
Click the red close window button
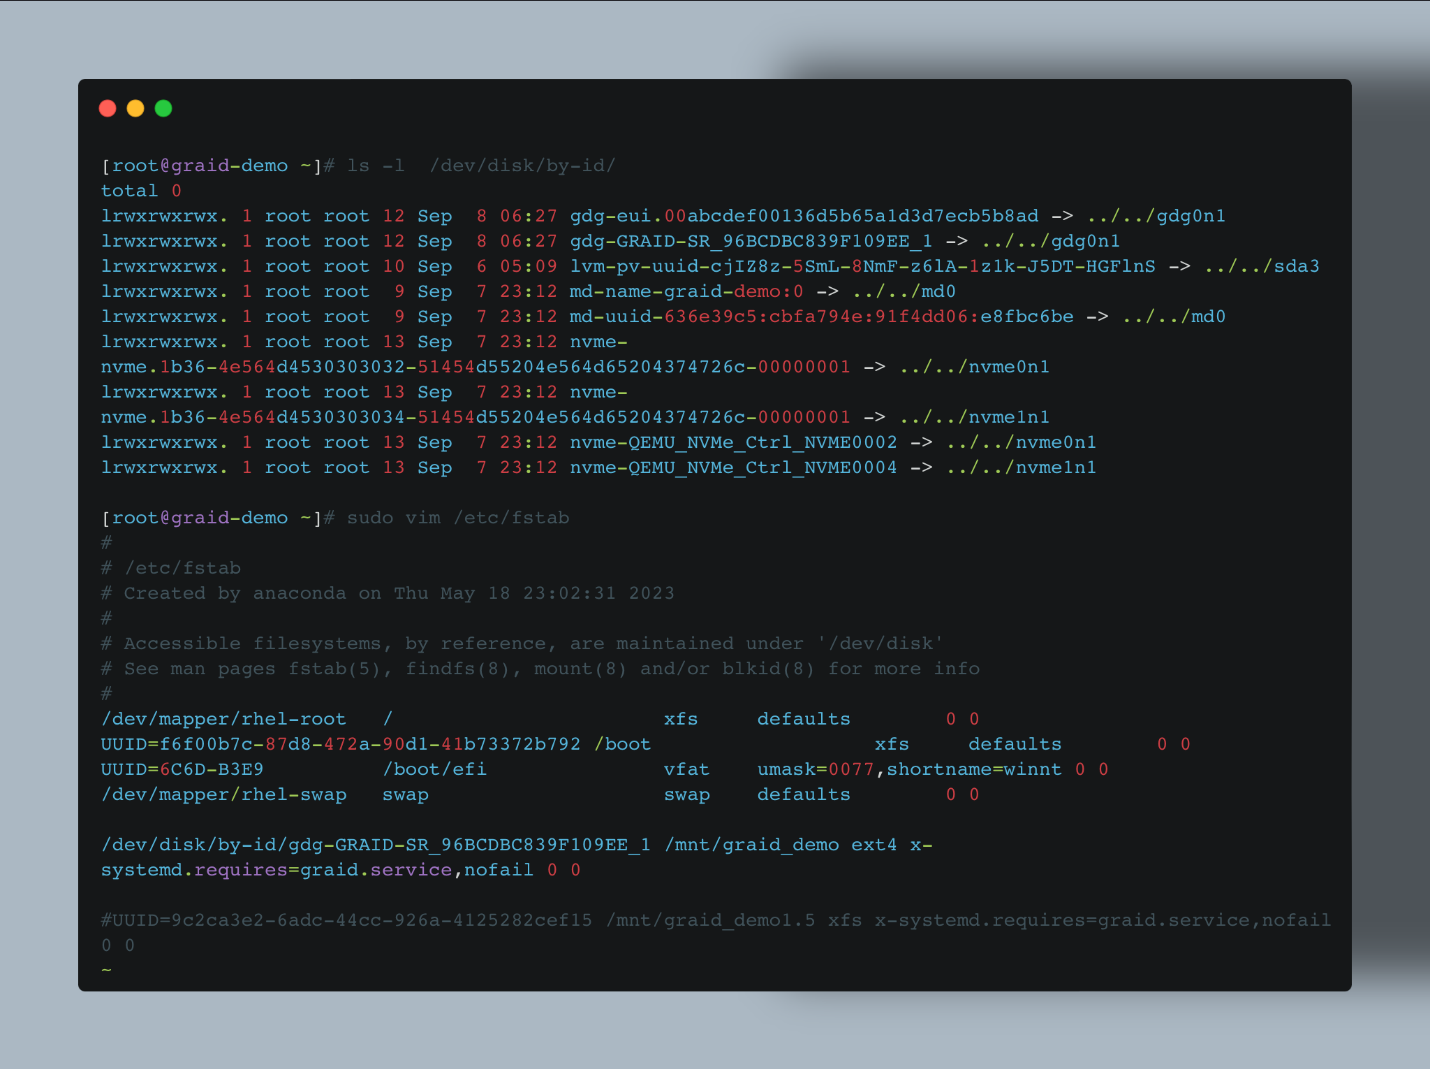tap(108, 109)
